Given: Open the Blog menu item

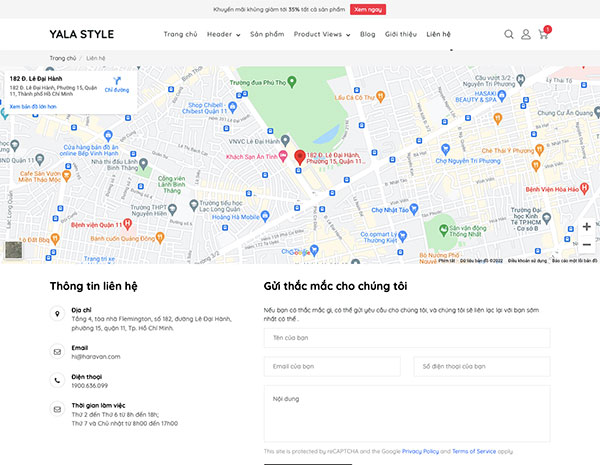Looking at the screenshot, I should 367,34.
